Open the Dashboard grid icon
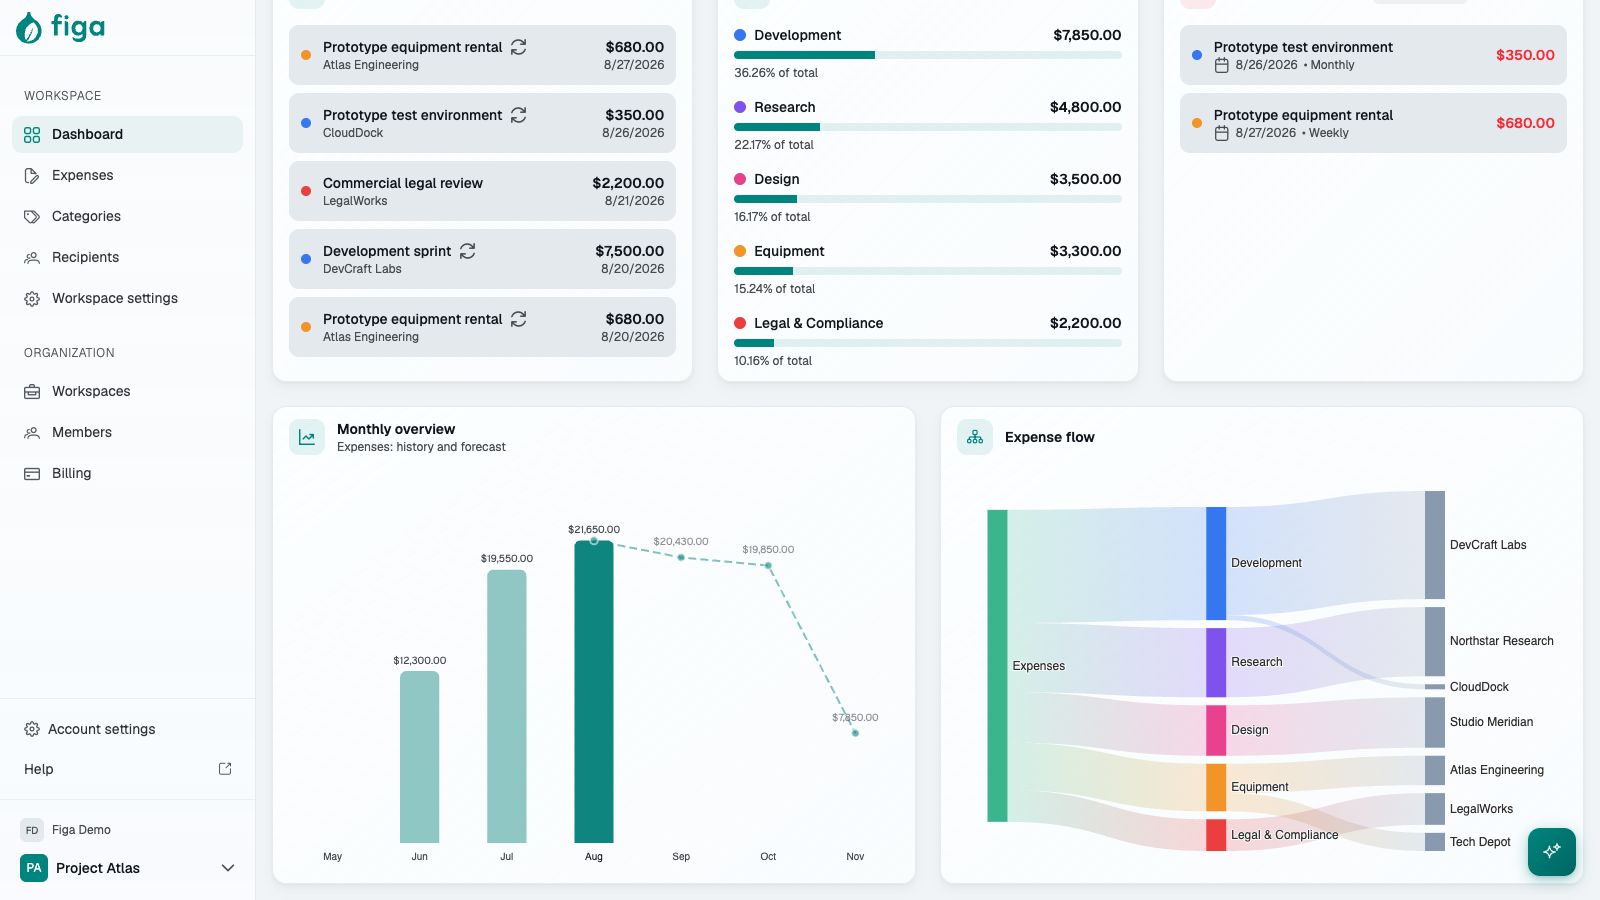The width and height of the screenshot is (1600, 900). click(x=32, y=134)
